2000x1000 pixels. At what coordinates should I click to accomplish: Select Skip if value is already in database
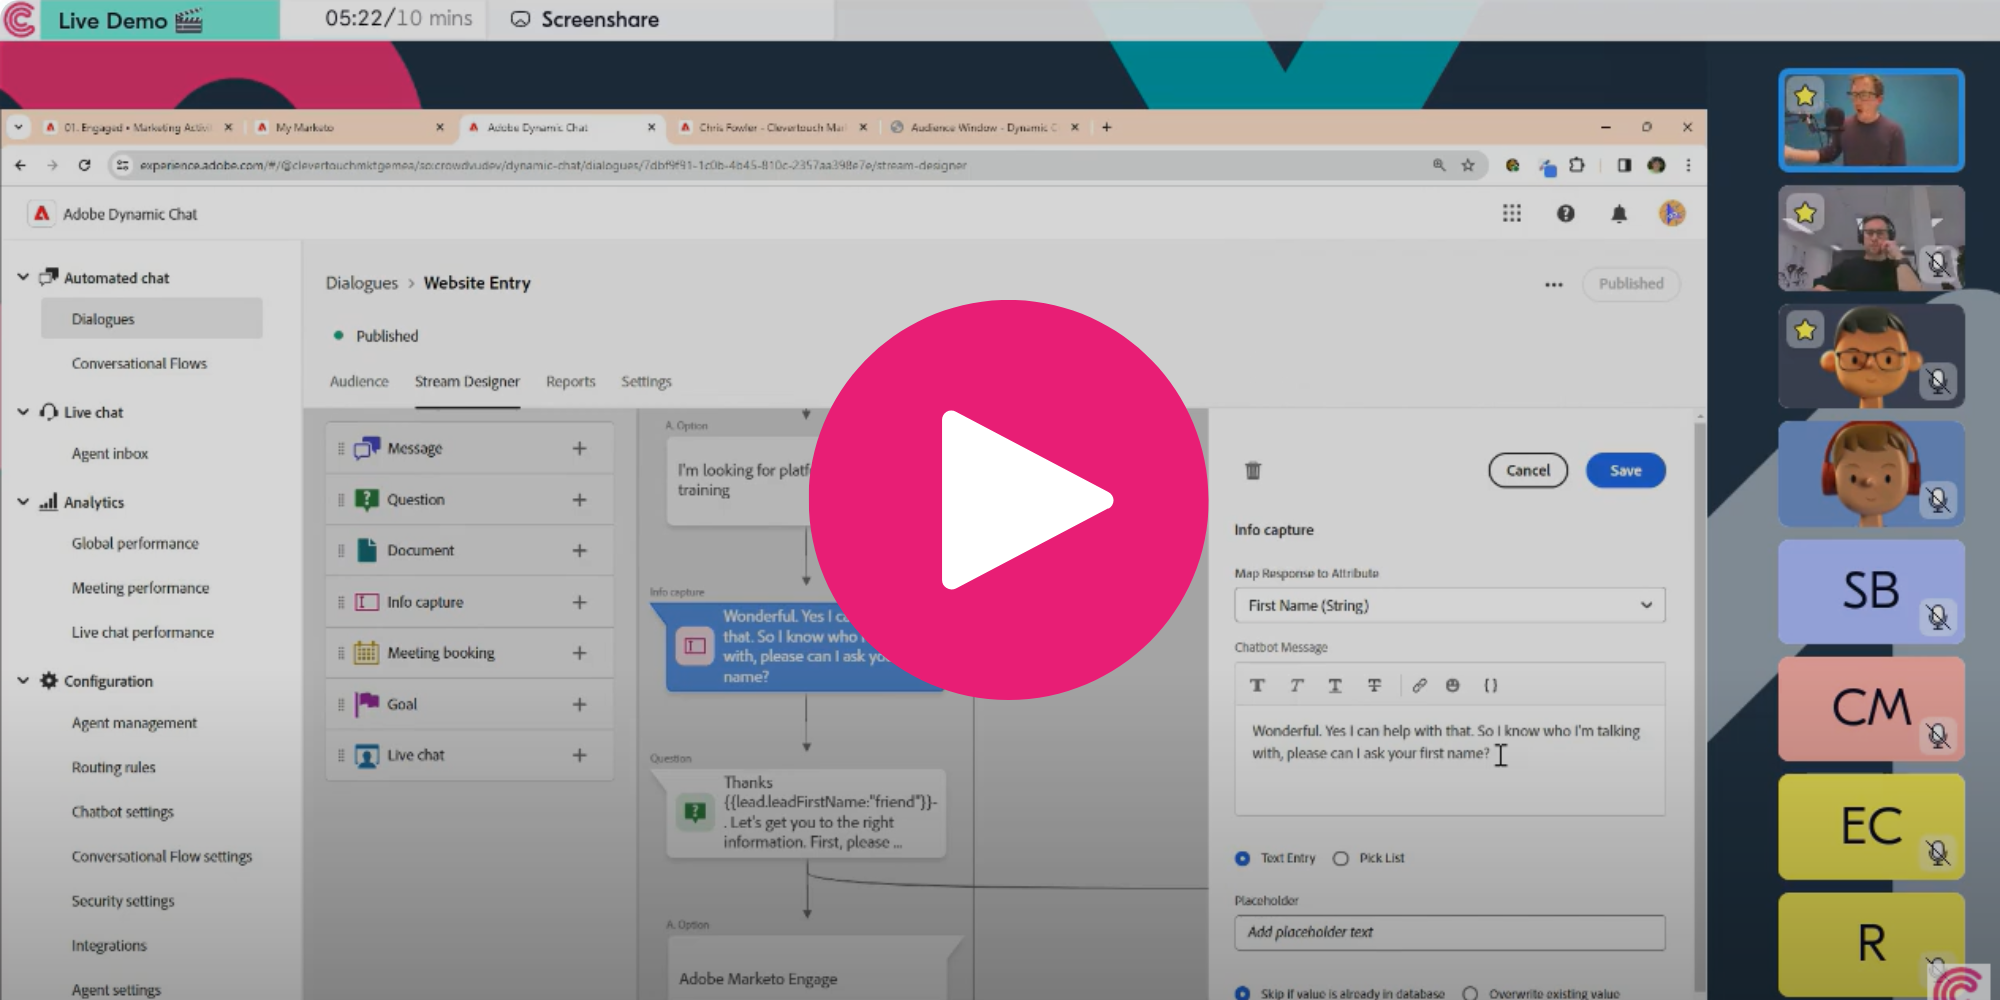[x=1242, y=993]
